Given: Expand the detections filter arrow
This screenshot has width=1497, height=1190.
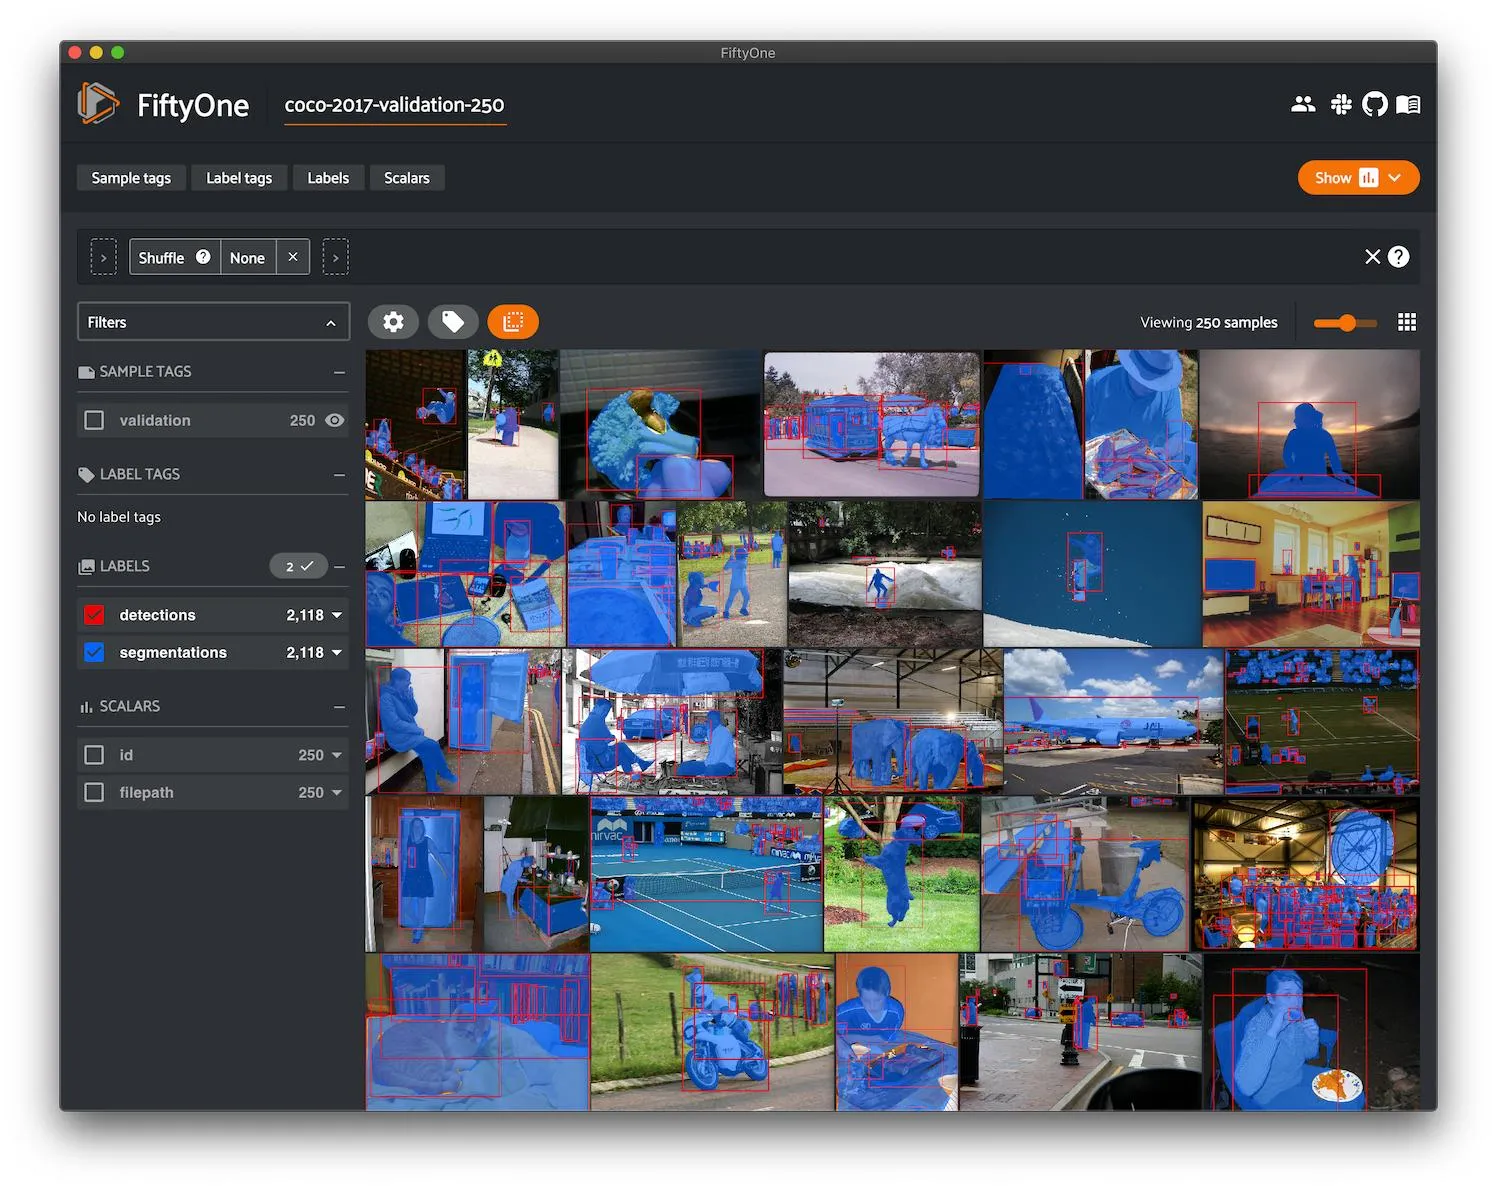Looking at the screenshot, I should point(337,615).
